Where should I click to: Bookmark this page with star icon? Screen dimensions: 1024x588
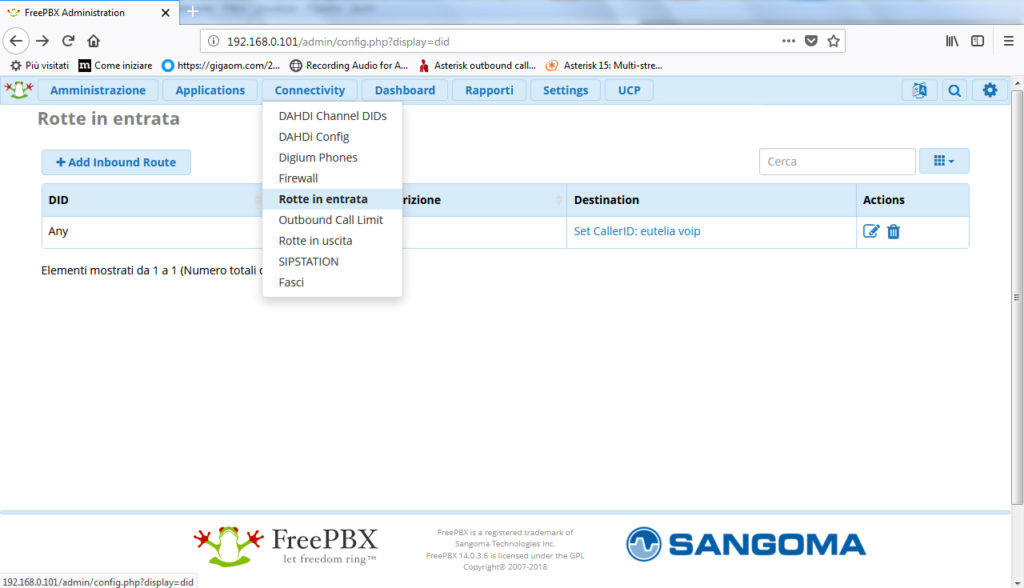pos(833,41)
